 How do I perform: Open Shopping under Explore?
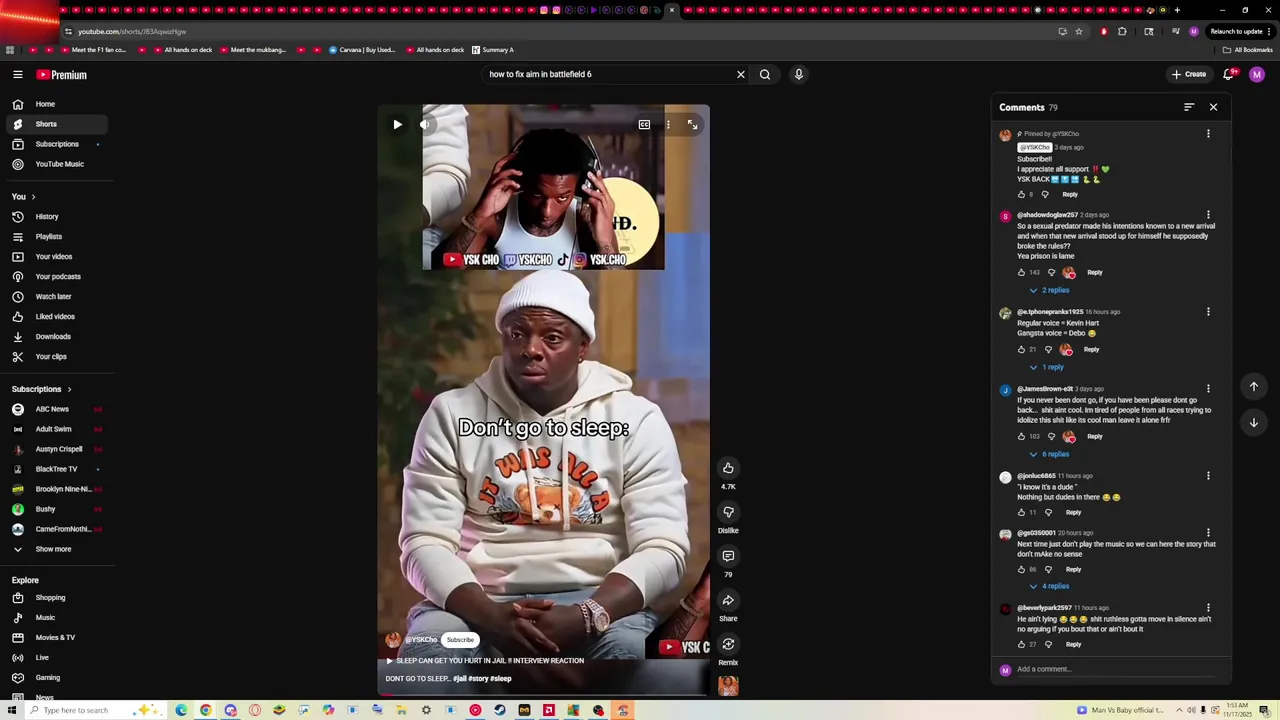56,598
